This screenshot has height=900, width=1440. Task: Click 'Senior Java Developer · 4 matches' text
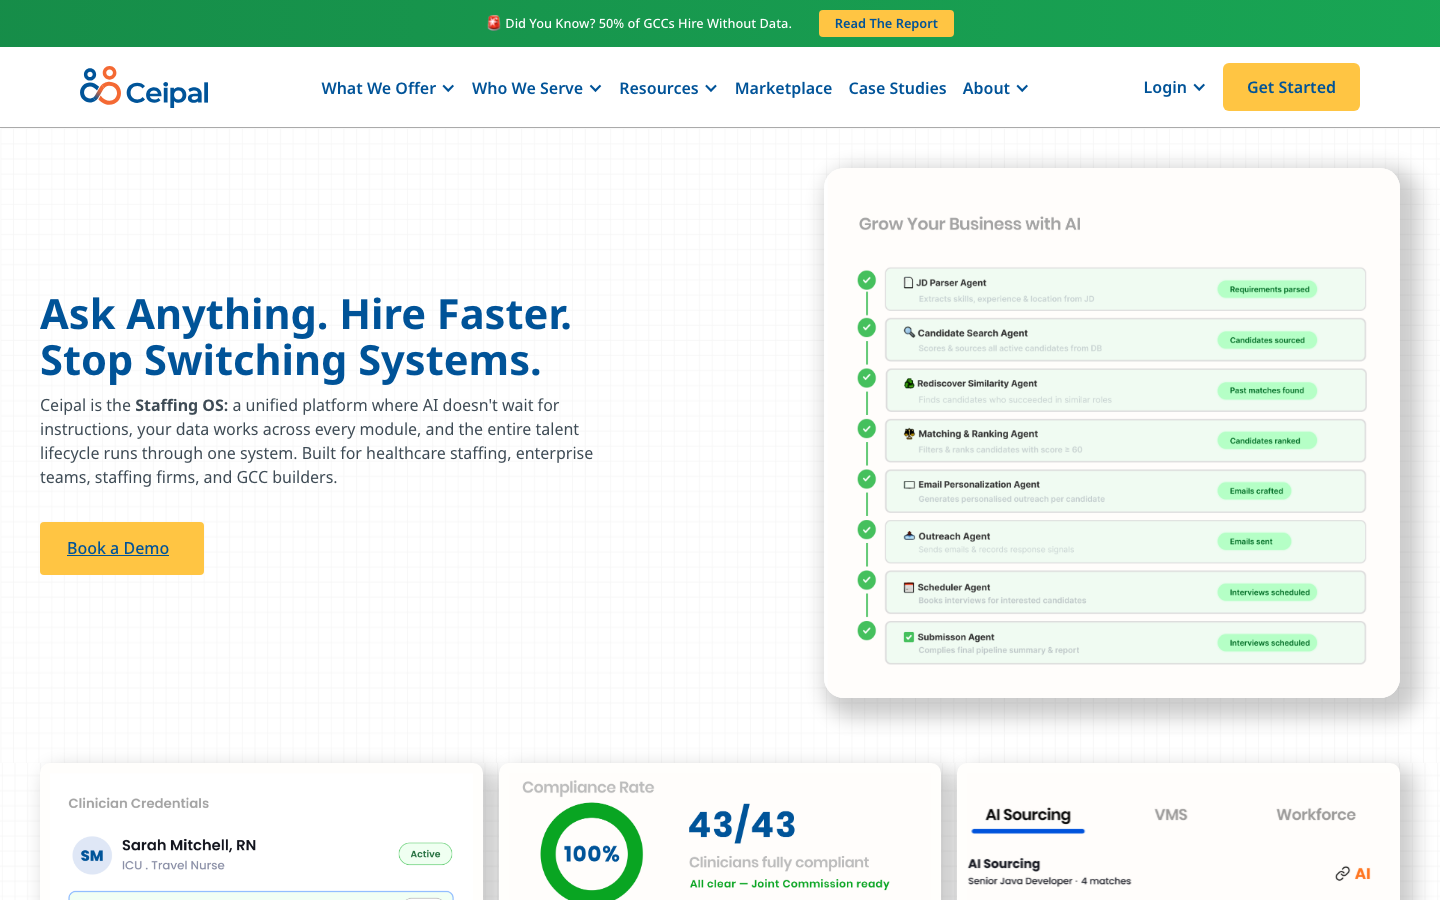click(1049, 881)
